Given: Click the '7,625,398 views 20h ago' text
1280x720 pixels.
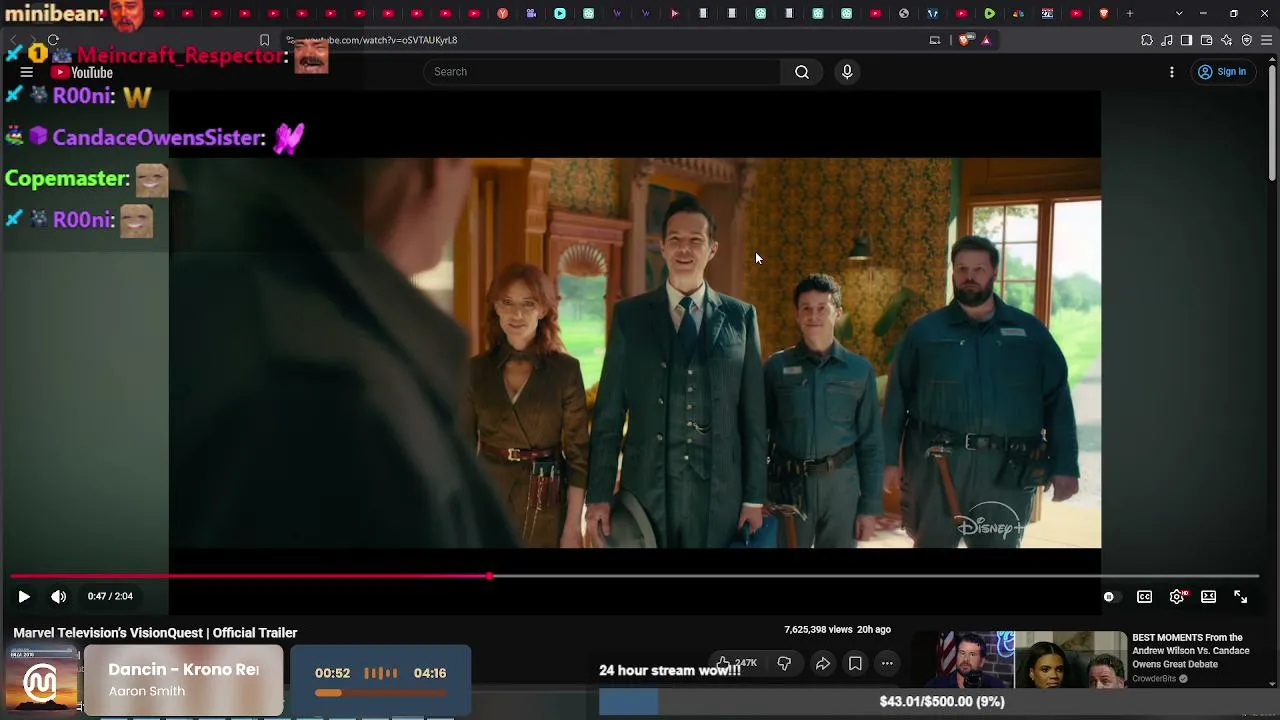Looking at the screenshot, I should tap(837, 630).
